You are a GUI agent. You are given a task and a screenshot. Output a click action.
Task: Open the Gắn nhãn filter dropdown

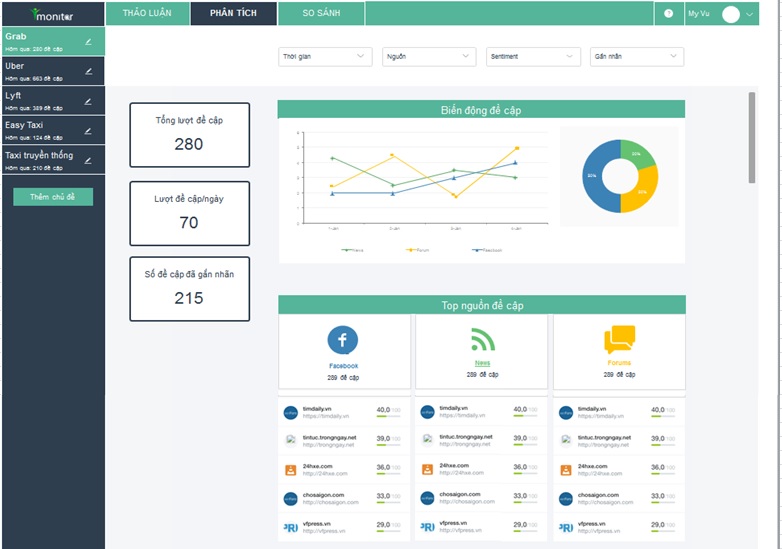tap(637, 56)
